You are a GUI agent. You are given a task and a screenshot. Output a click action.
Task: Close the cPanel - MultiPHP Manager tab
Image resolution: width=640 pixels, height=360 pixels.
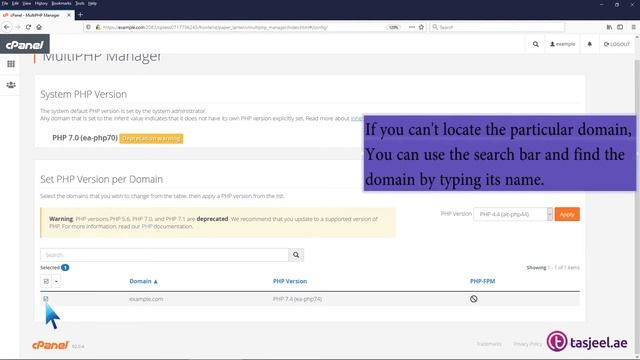click(69, 15)
